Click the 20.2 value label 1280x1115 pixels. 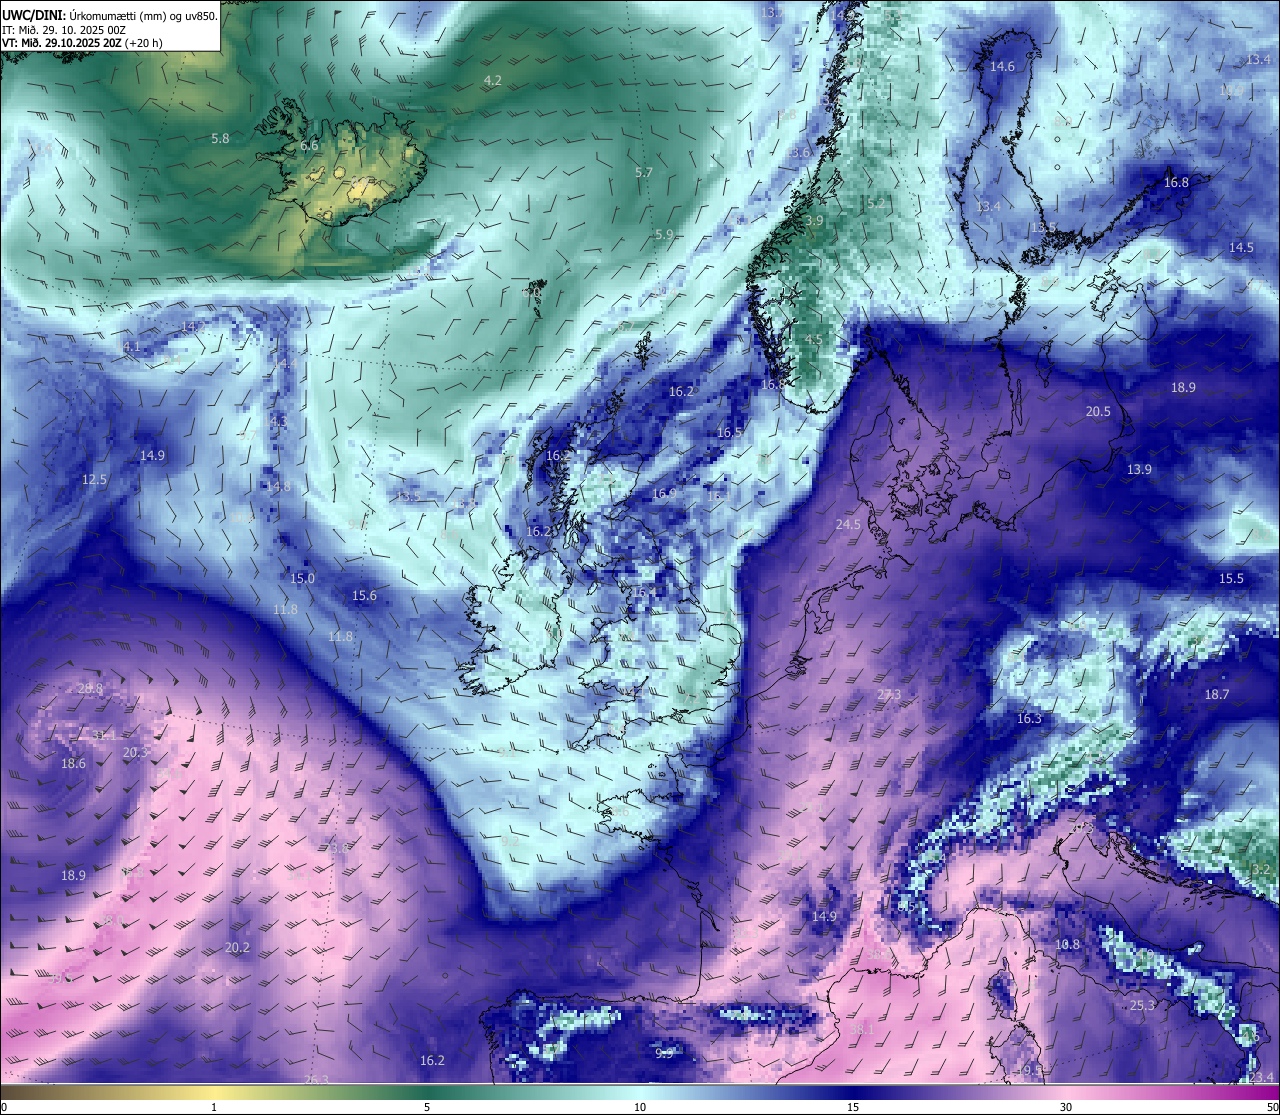237,947
